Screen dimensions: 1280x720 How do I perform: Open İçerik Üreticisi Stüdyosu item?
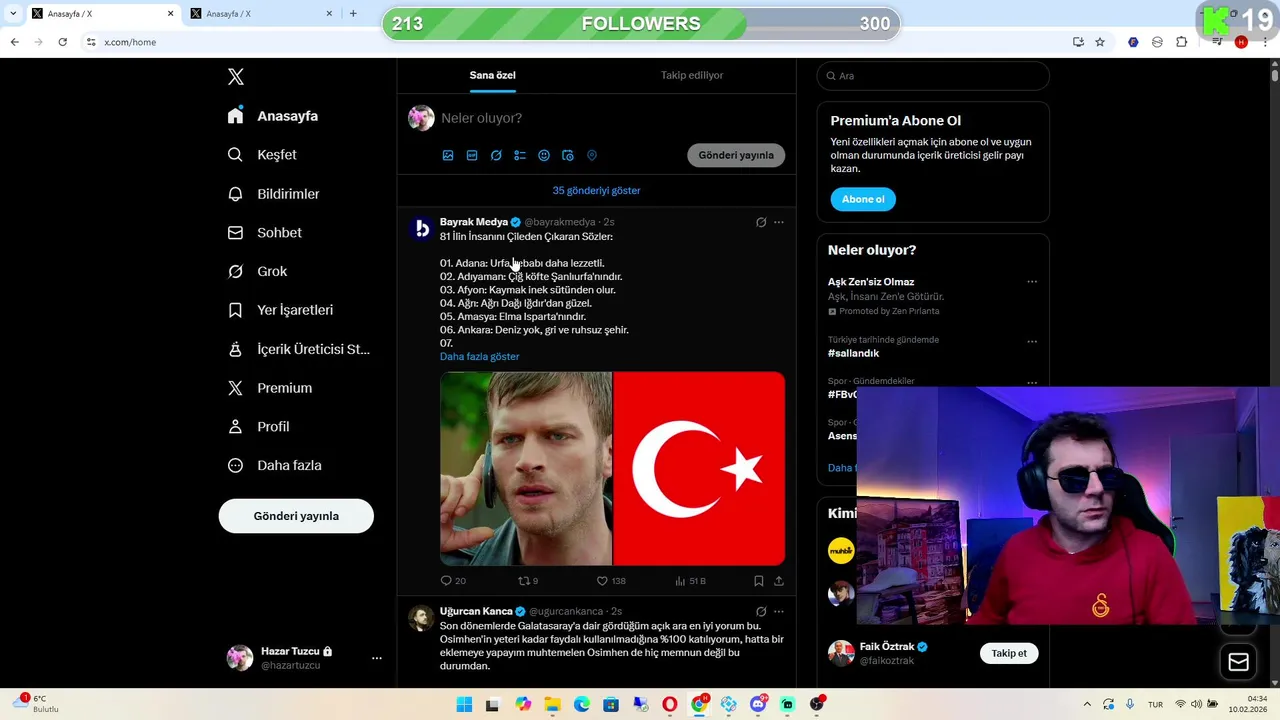299,349
